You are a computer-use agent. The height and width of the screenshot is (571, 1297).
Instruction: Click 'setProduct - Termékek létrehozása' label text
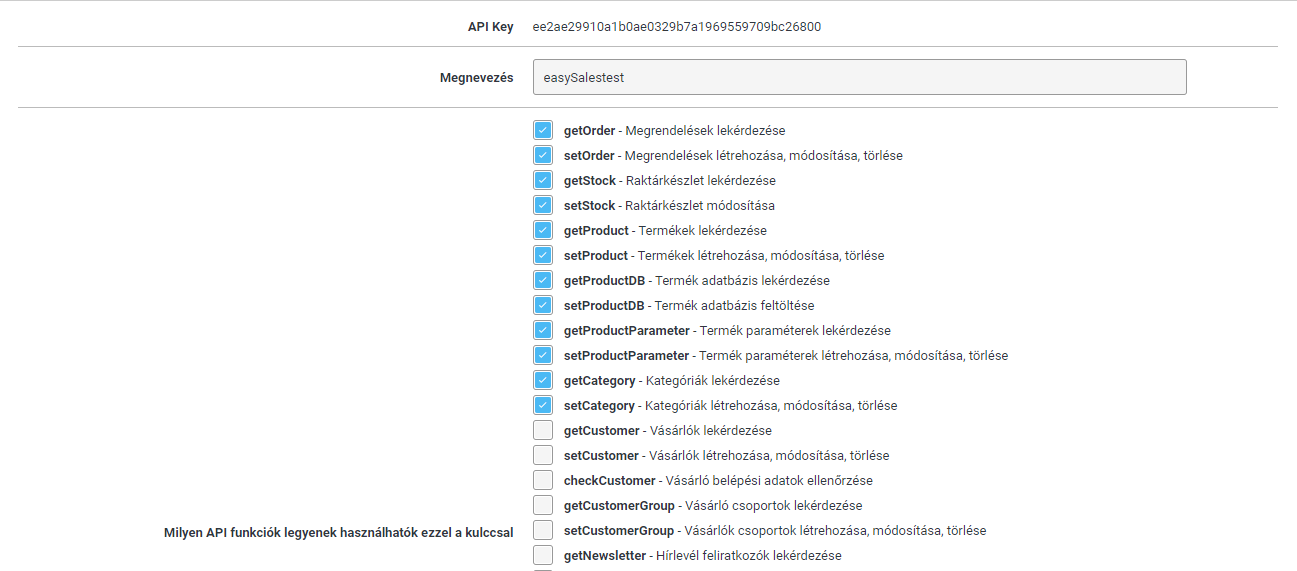724,256
